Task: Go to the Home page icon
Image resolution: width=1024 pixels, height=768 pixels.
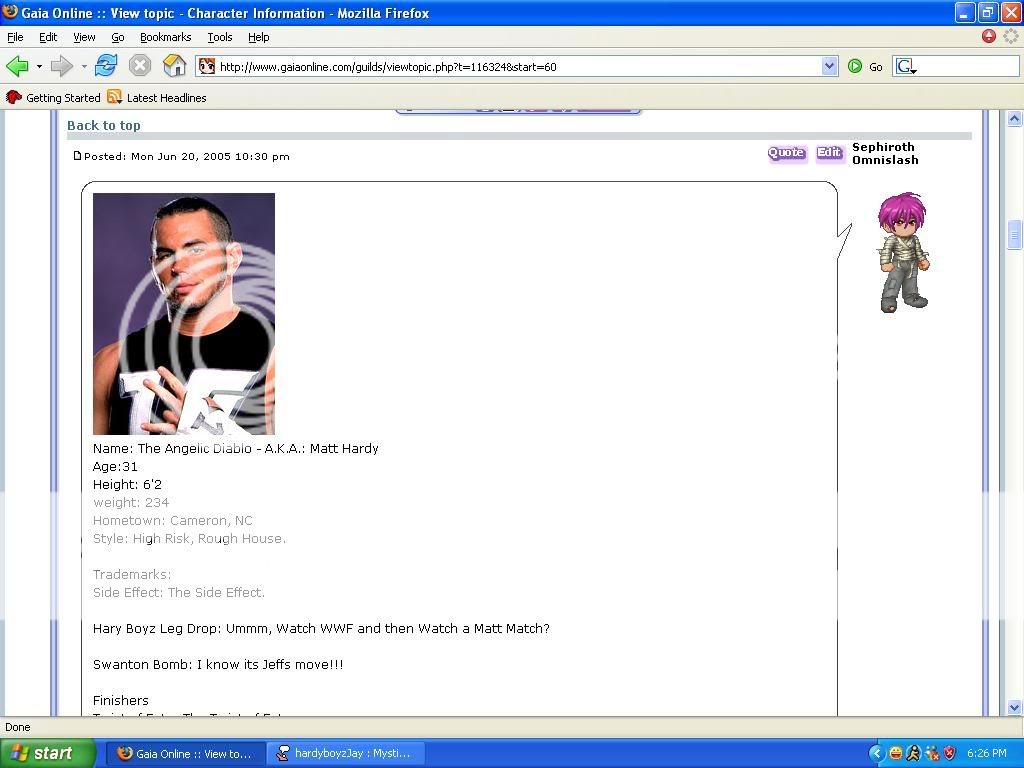Action: coord(174,66)
